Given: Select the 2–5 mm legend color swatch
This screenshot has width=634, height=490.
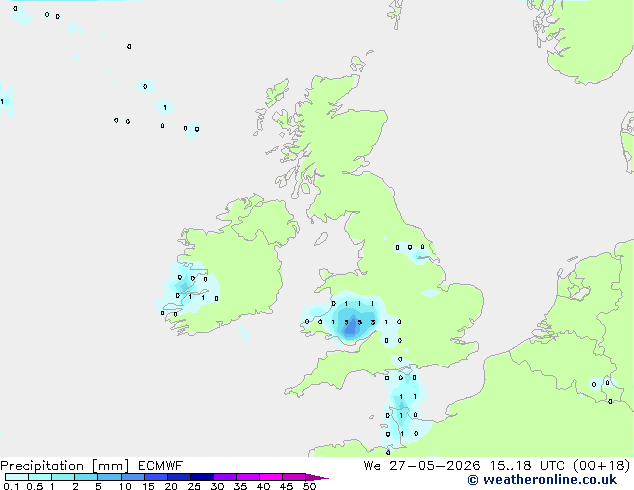Looking at the screenshot, I should click(86, 477).
